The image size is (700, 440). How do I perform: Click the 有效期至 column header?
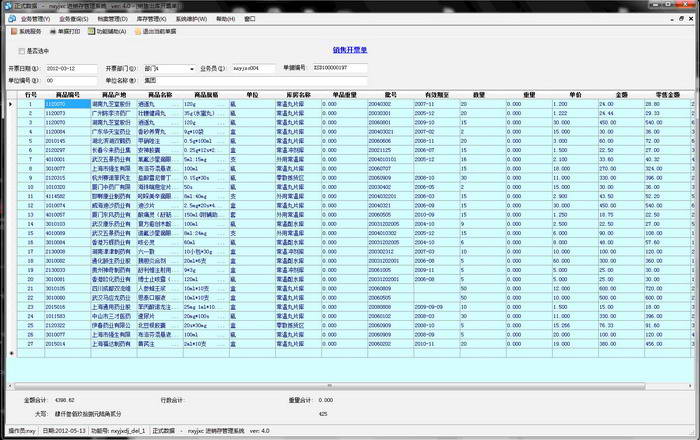tap(437, 95)
